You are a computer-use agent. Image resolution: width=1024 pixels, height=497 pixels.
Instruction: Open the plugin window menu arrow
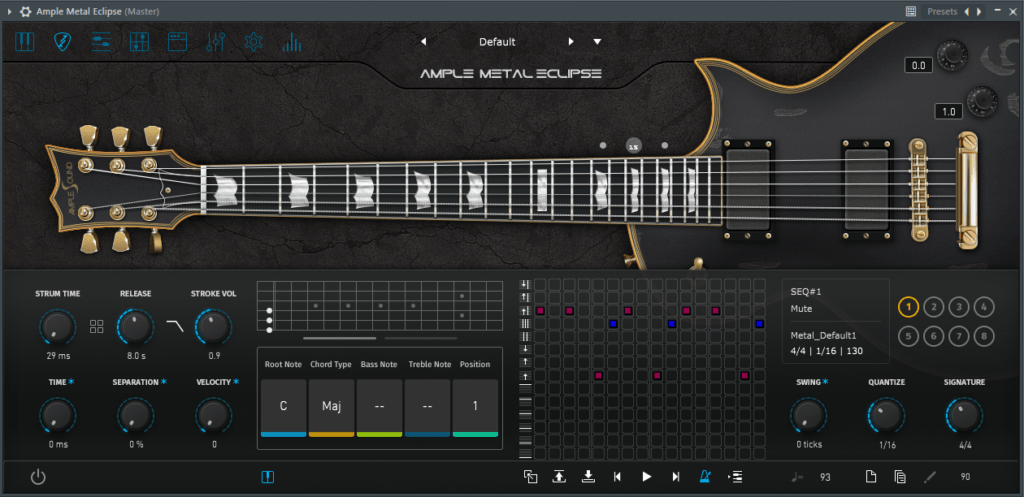(x=9, y=12)
